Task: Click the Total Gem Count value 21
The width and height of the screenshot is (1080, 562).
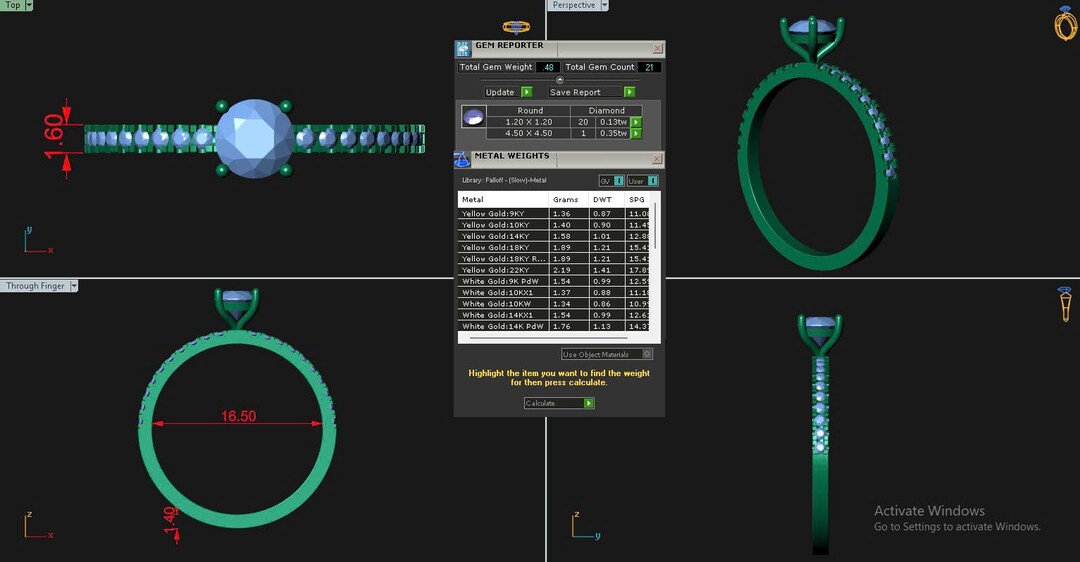Action: click(650, 67)
